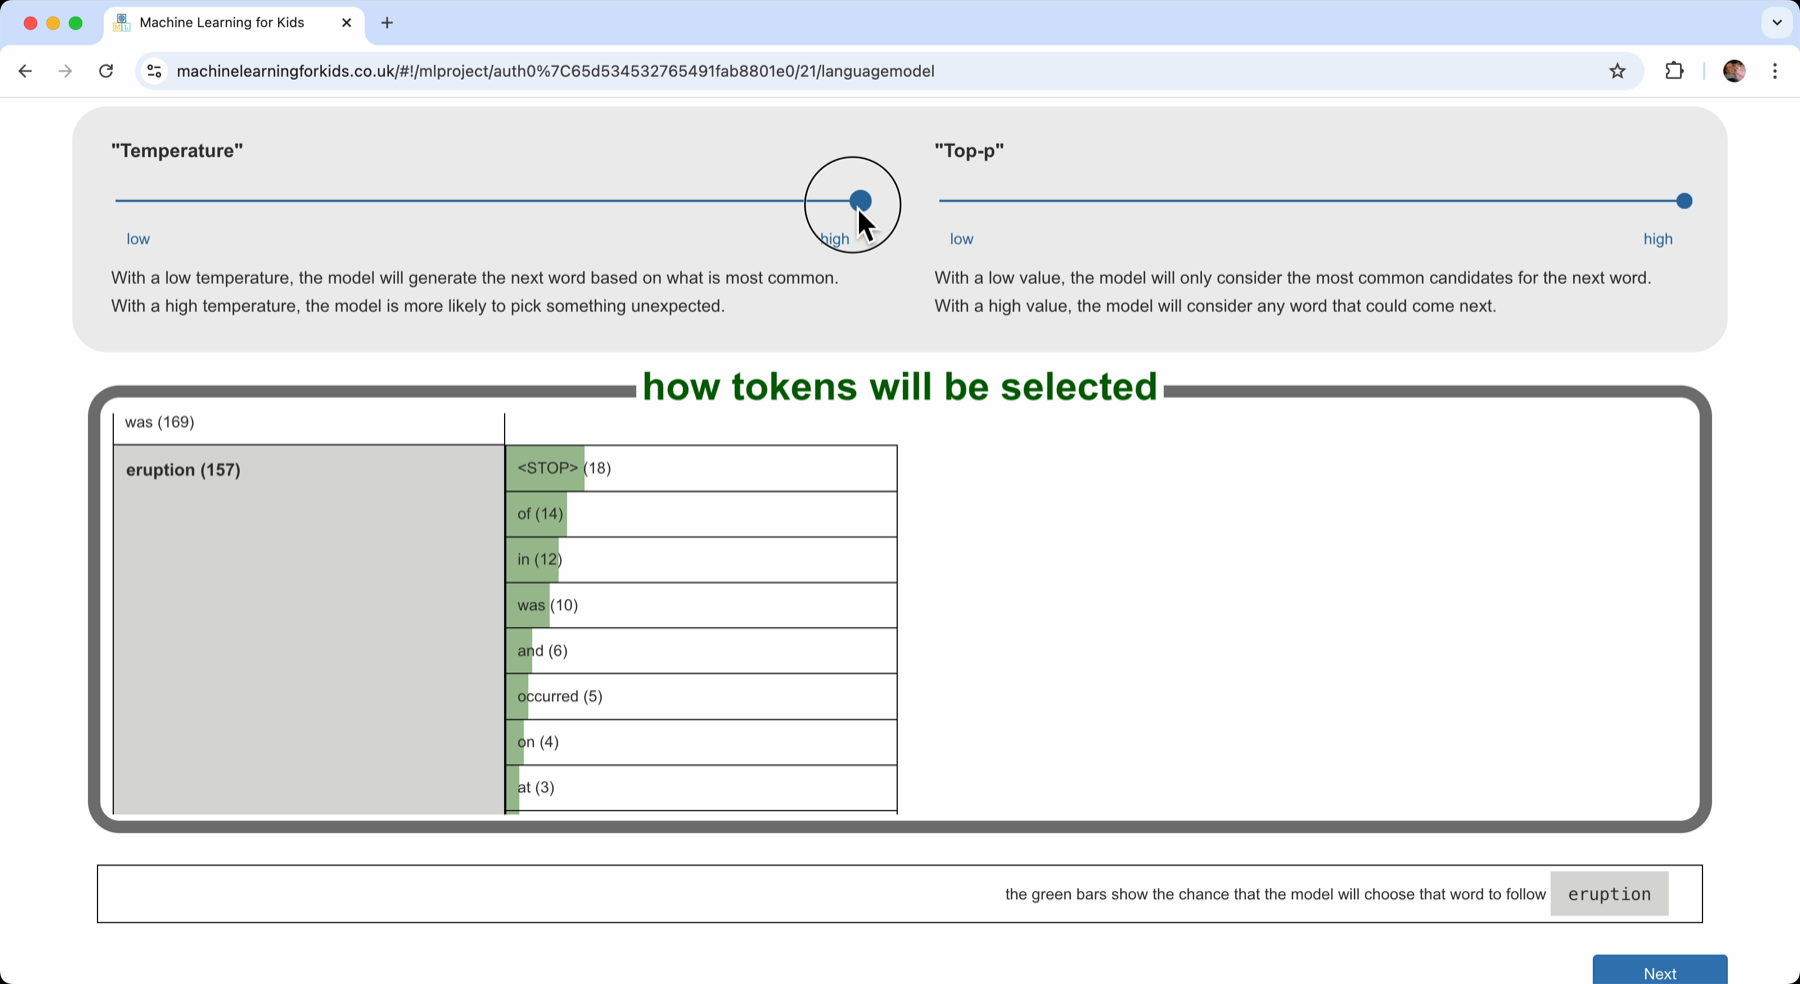Image resolution: width=1800 pixels, height=984 pixels.
Task: Select the <STOP> (18) token row
Action: tap(700, 468)
